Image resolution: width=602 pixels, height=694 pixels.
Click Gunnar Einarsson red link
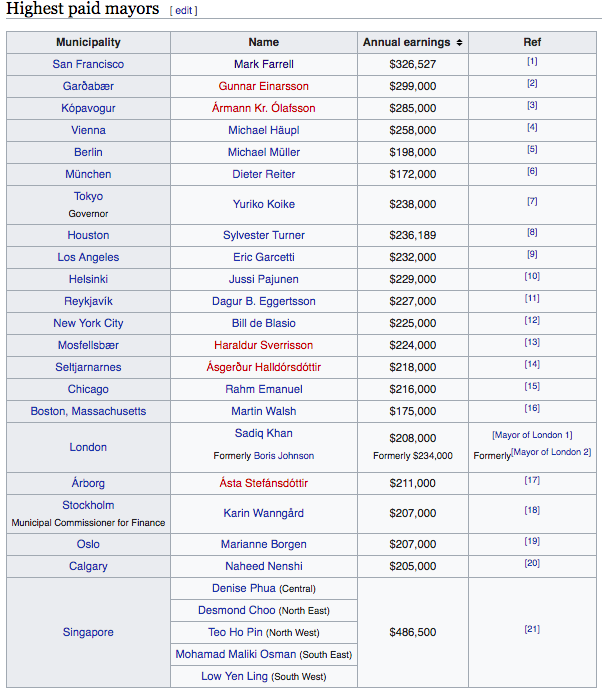[264, 86]
